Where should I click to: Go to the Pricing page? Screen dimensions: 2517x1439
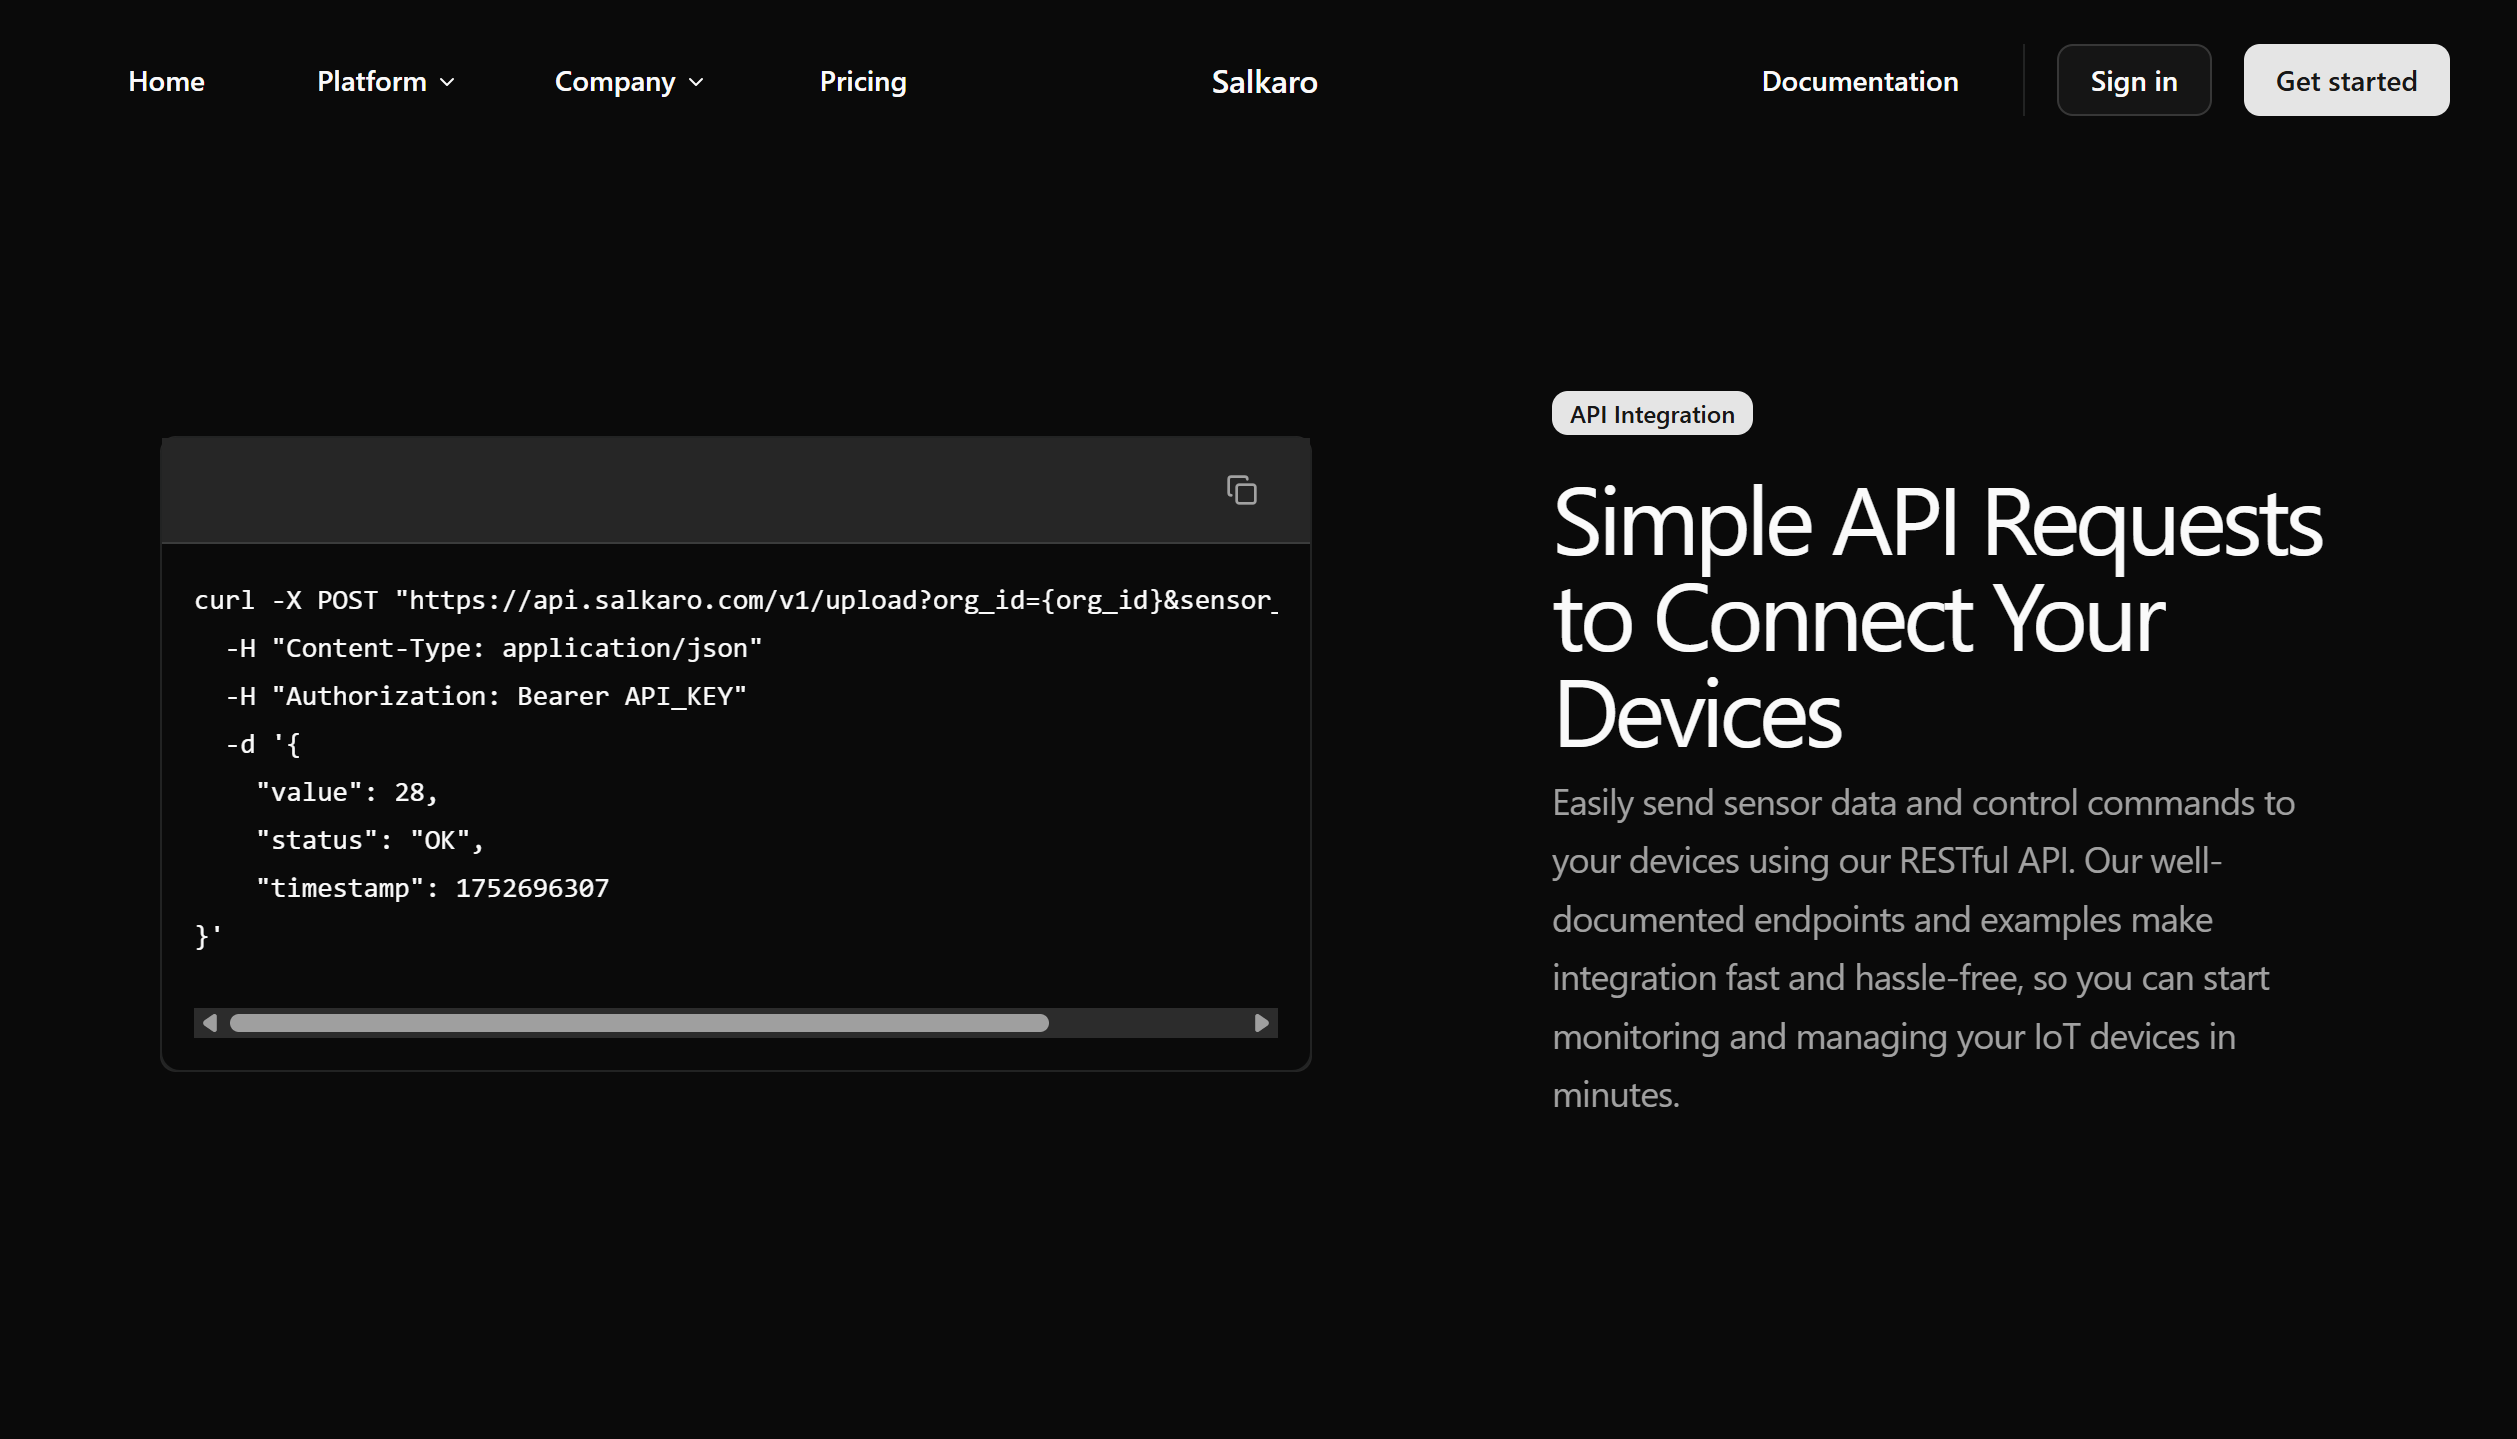[x=863, y=81]
